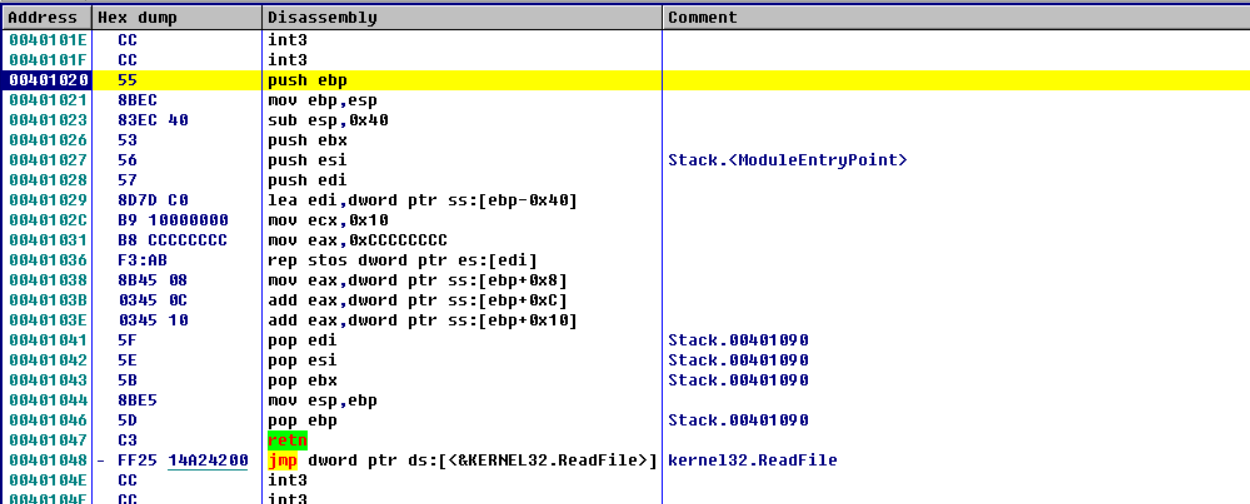Click hex bytes B9 10000000
This screenshot has height=504, width=1250.
click(x=173, y=220)
